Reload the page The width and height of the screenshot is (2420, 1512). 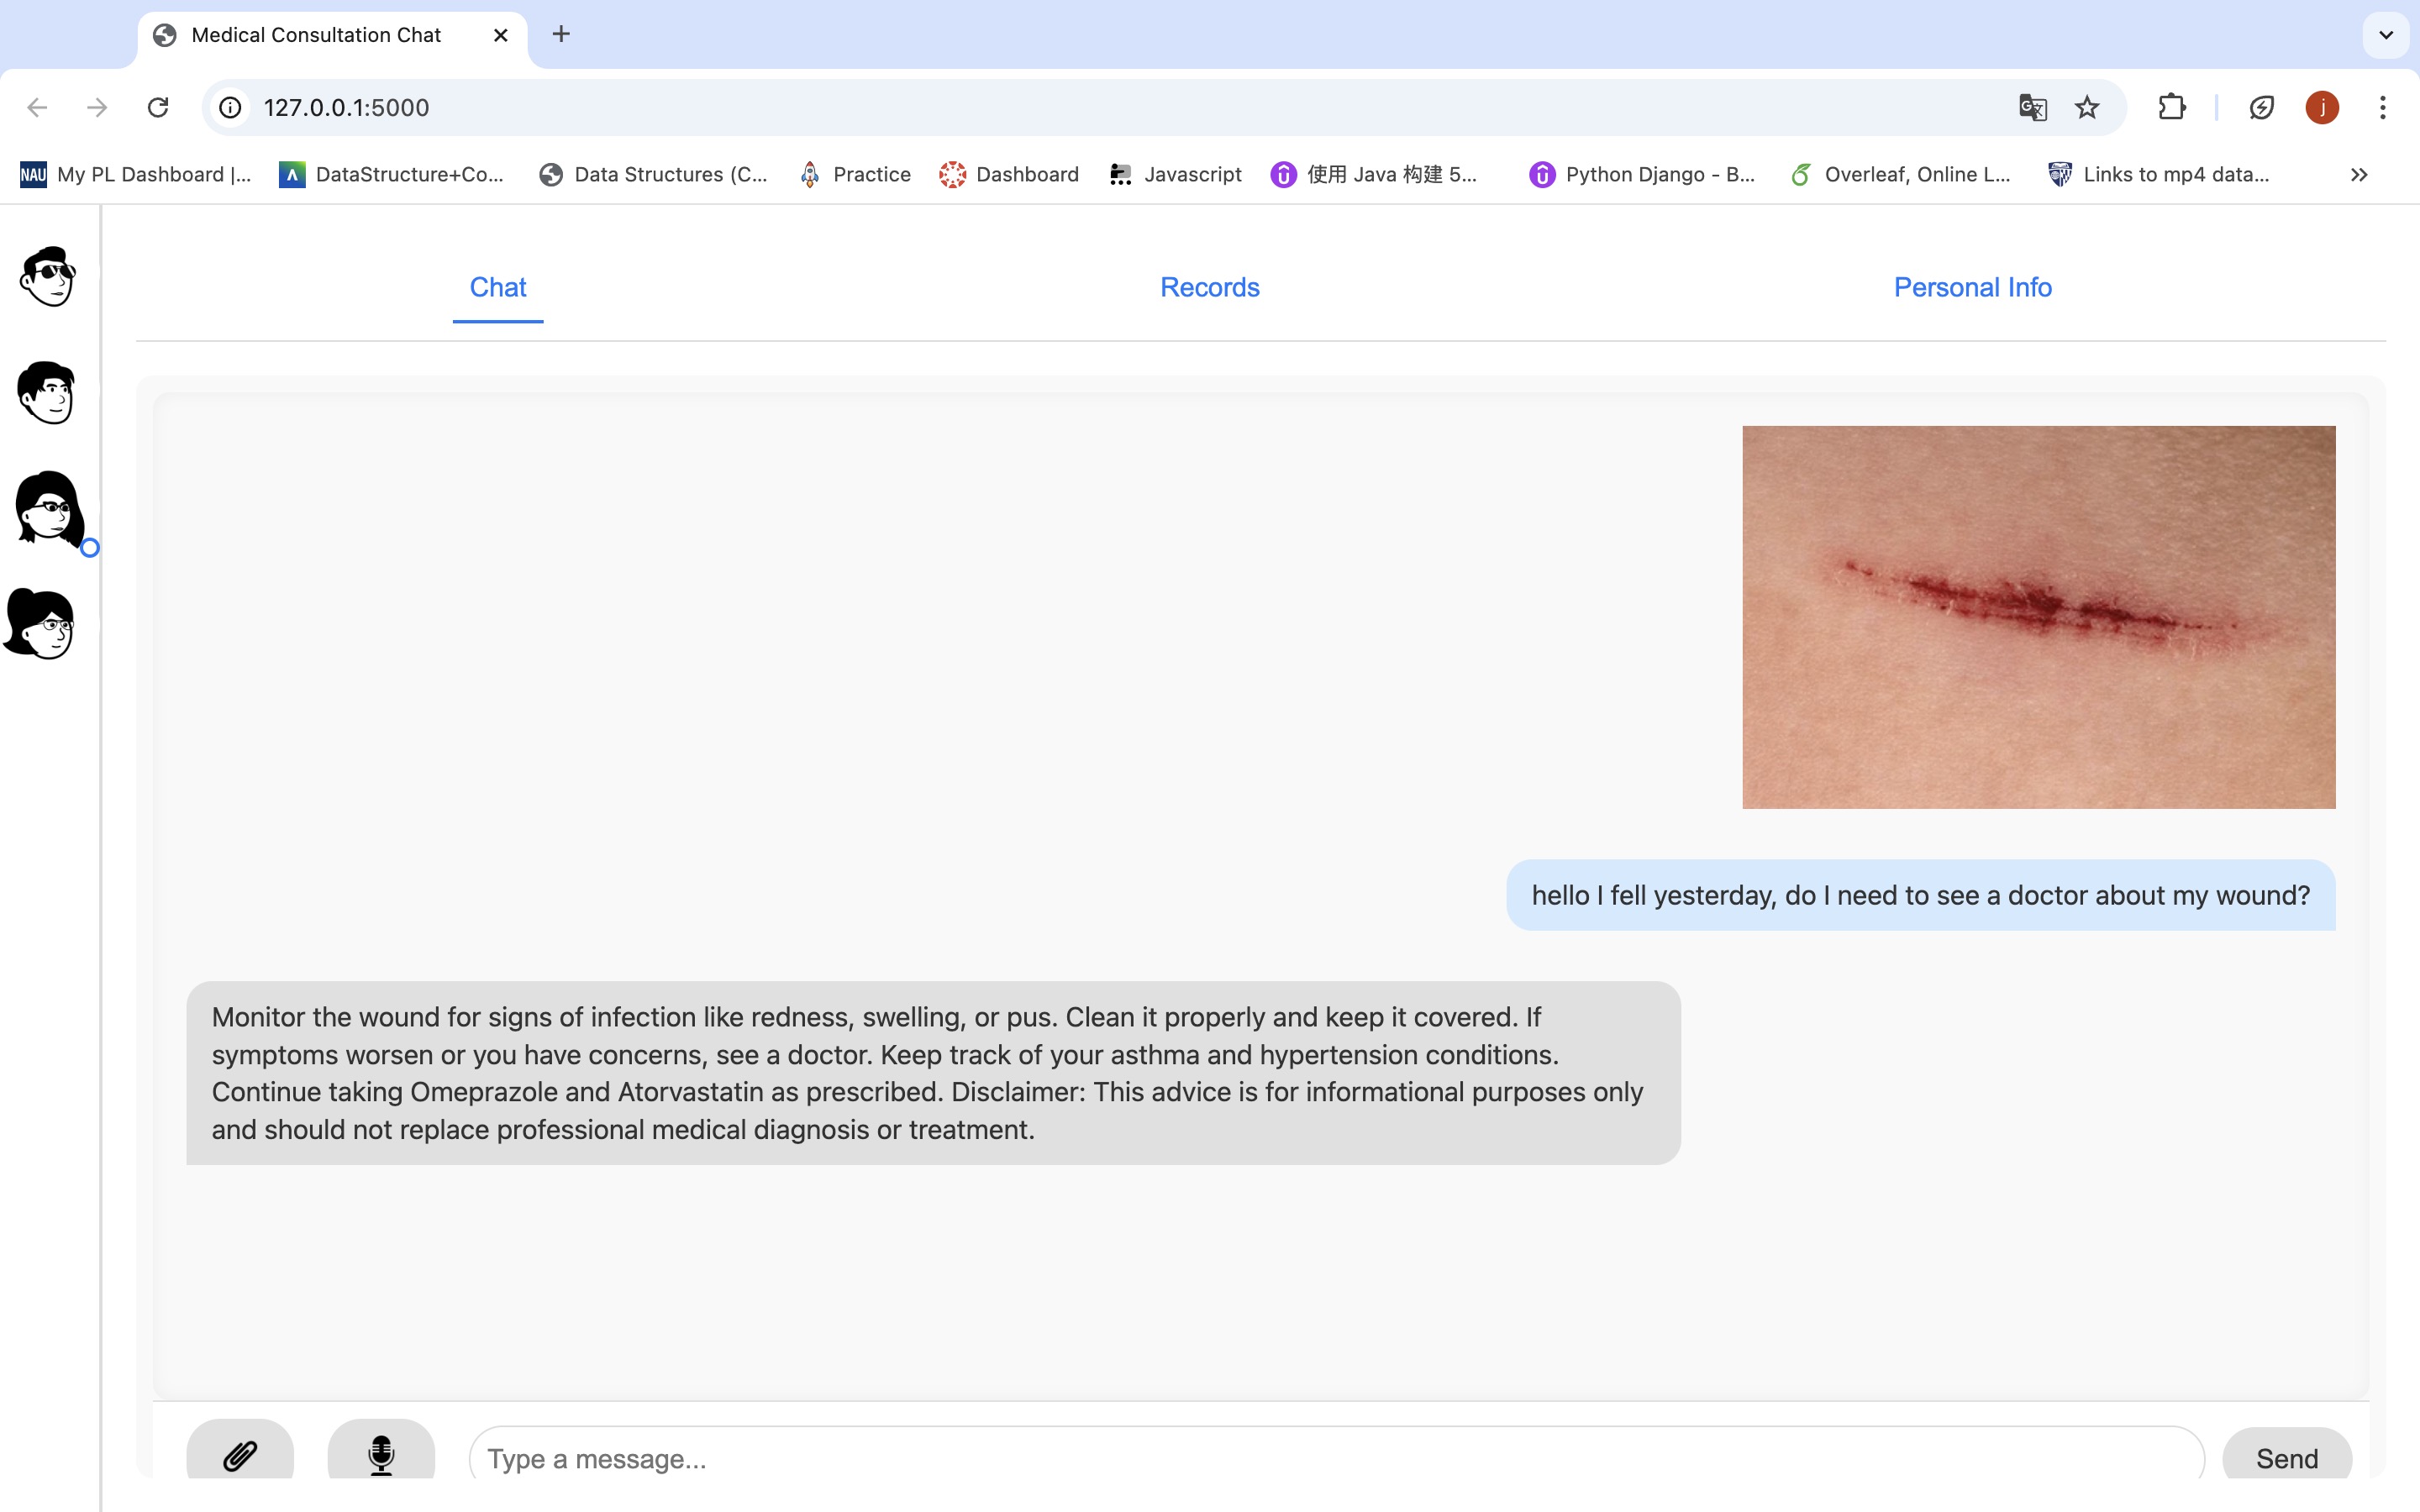pyautogui.click(x=158, y=107)
